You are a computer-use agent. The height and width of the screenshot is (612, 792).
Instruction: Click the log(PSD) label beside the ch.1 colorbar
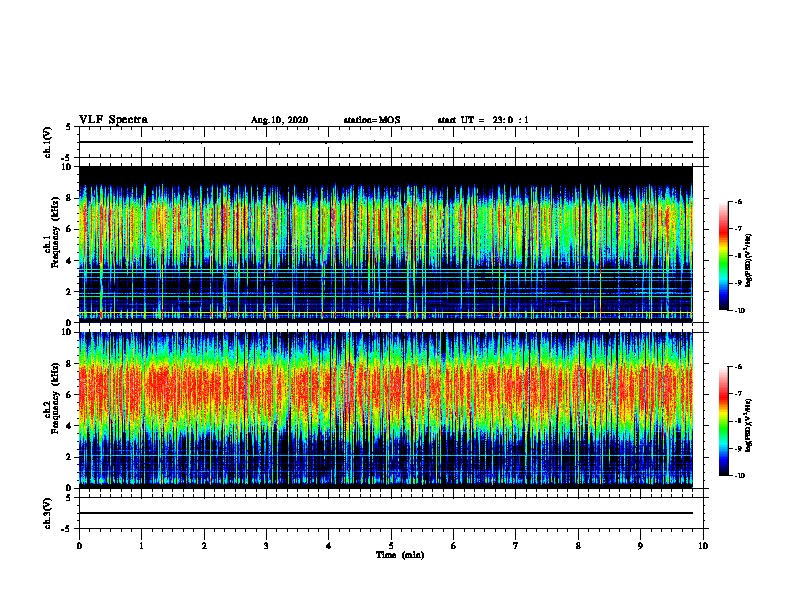(x=749, y=260)
